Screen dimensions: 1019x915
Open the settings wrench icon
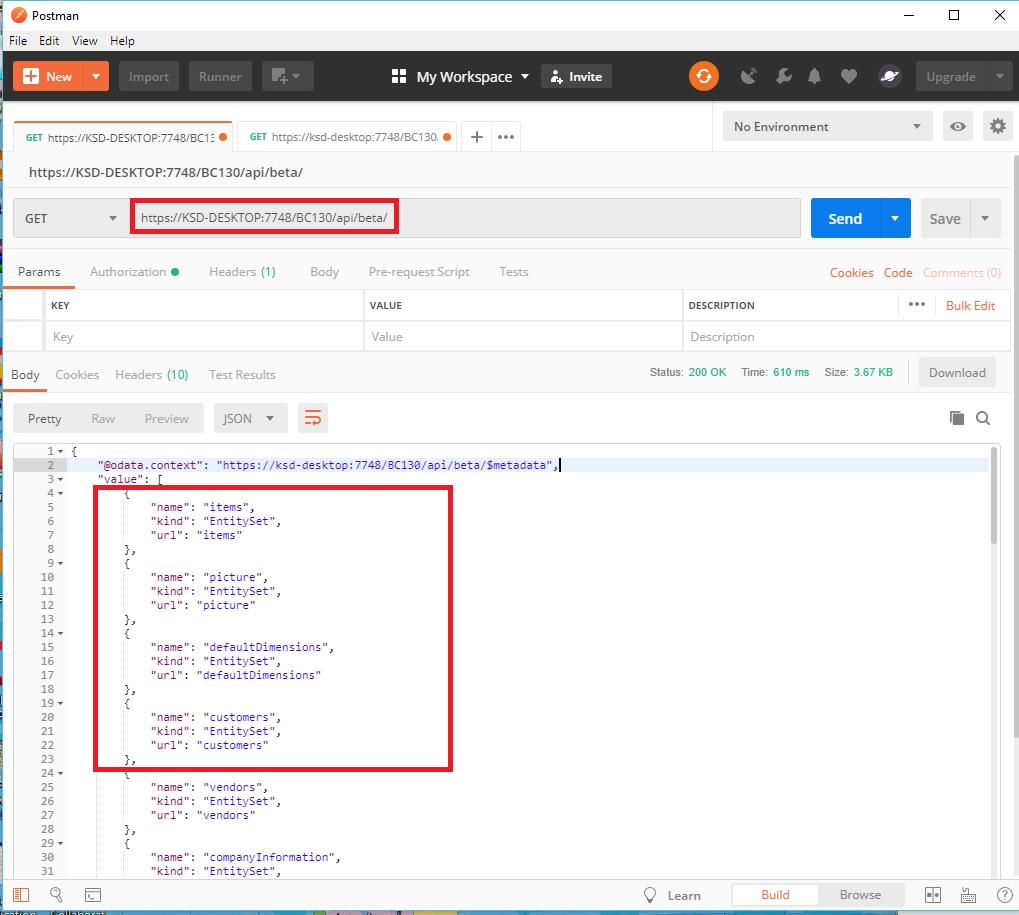pyautogui.click(x=783, y=77)
